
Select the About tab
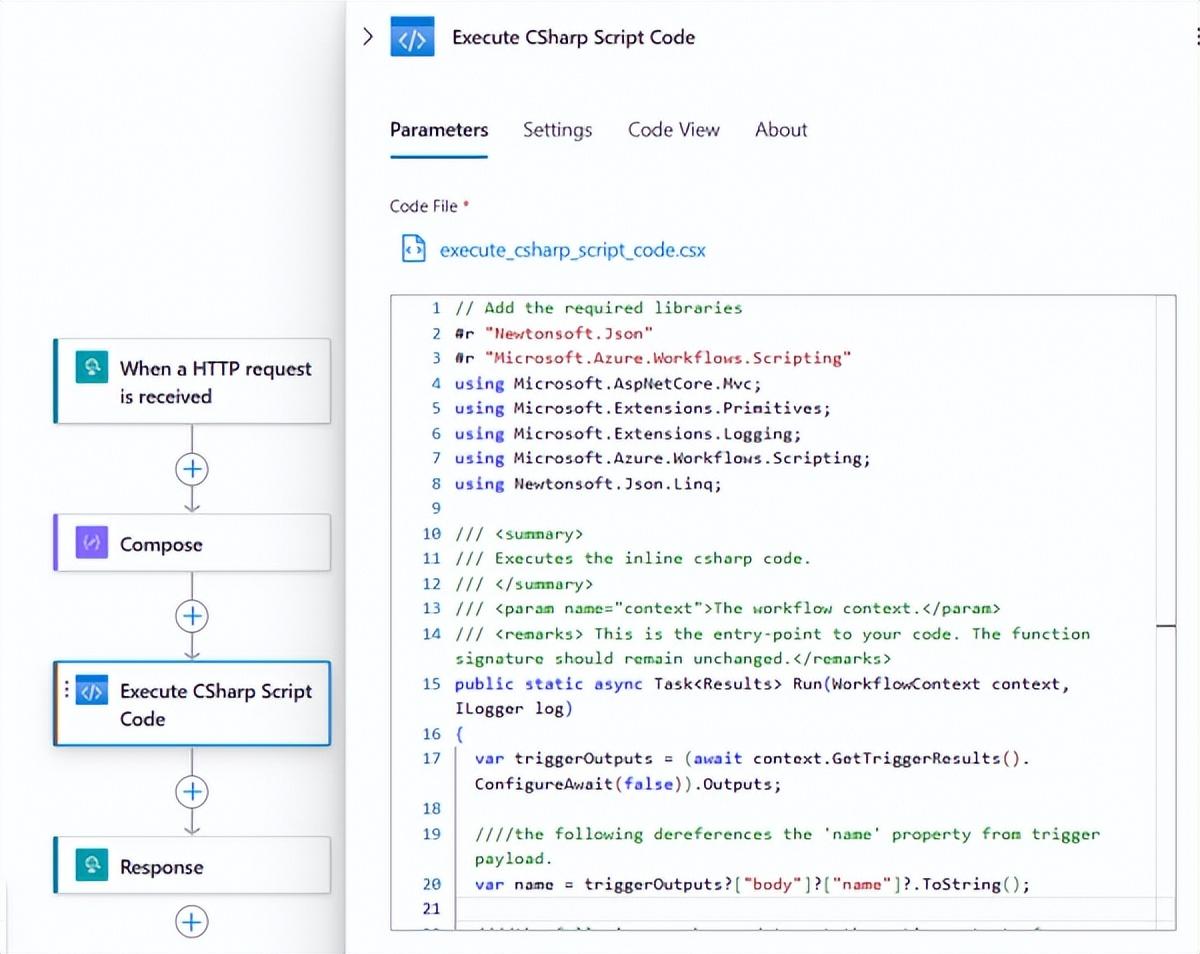781,130
